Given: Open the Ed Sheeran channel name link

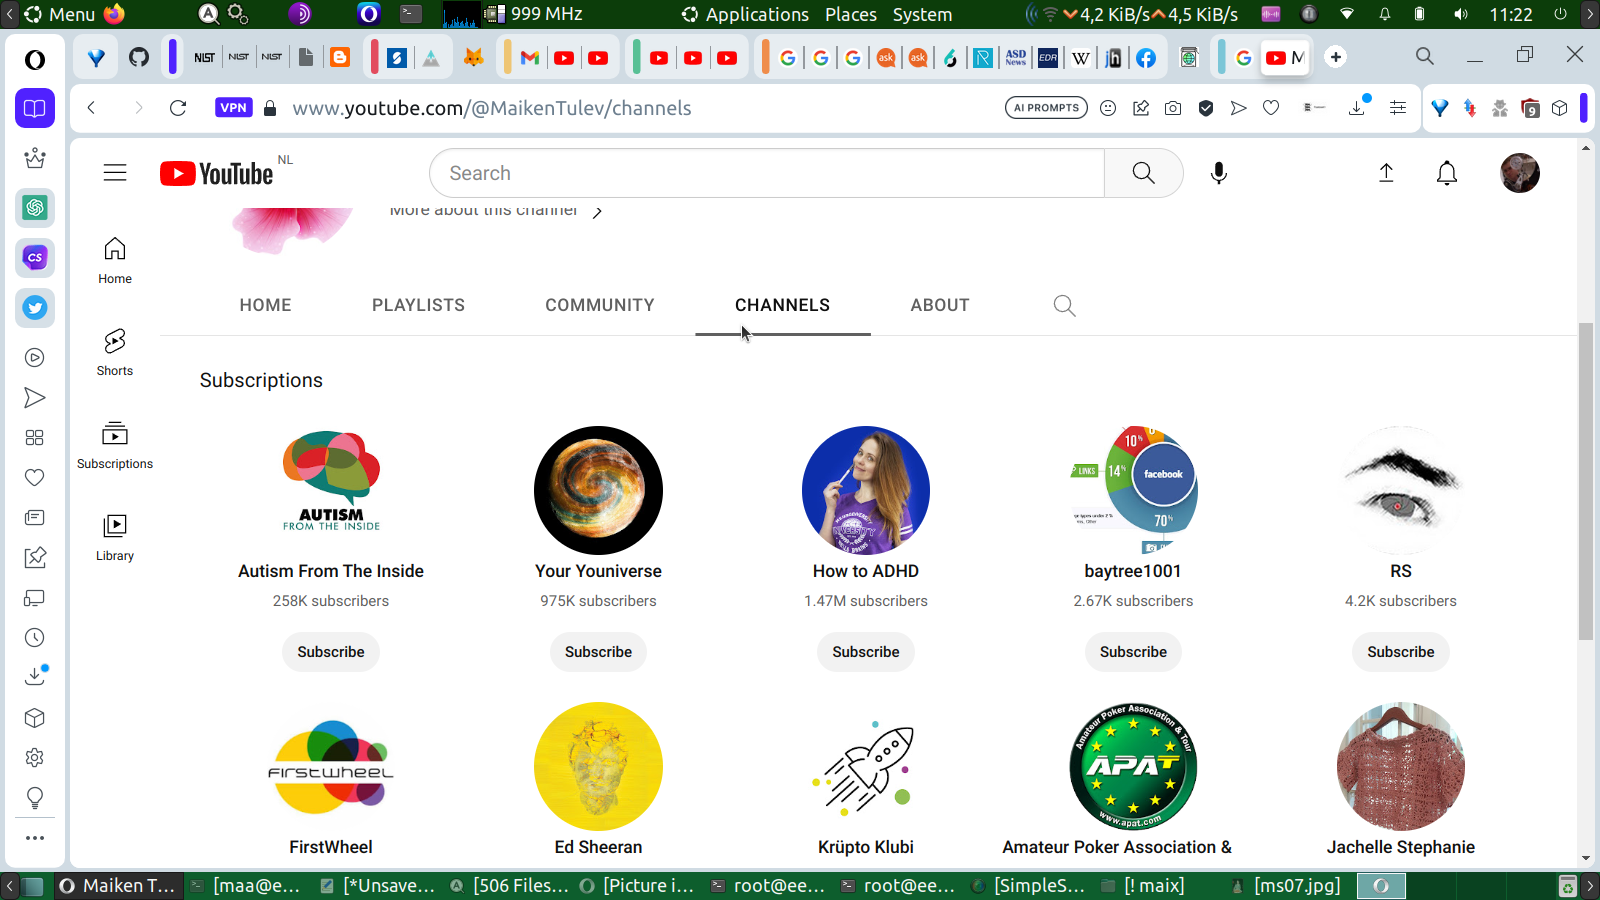Looking at the screenshot, I should 598,847.
